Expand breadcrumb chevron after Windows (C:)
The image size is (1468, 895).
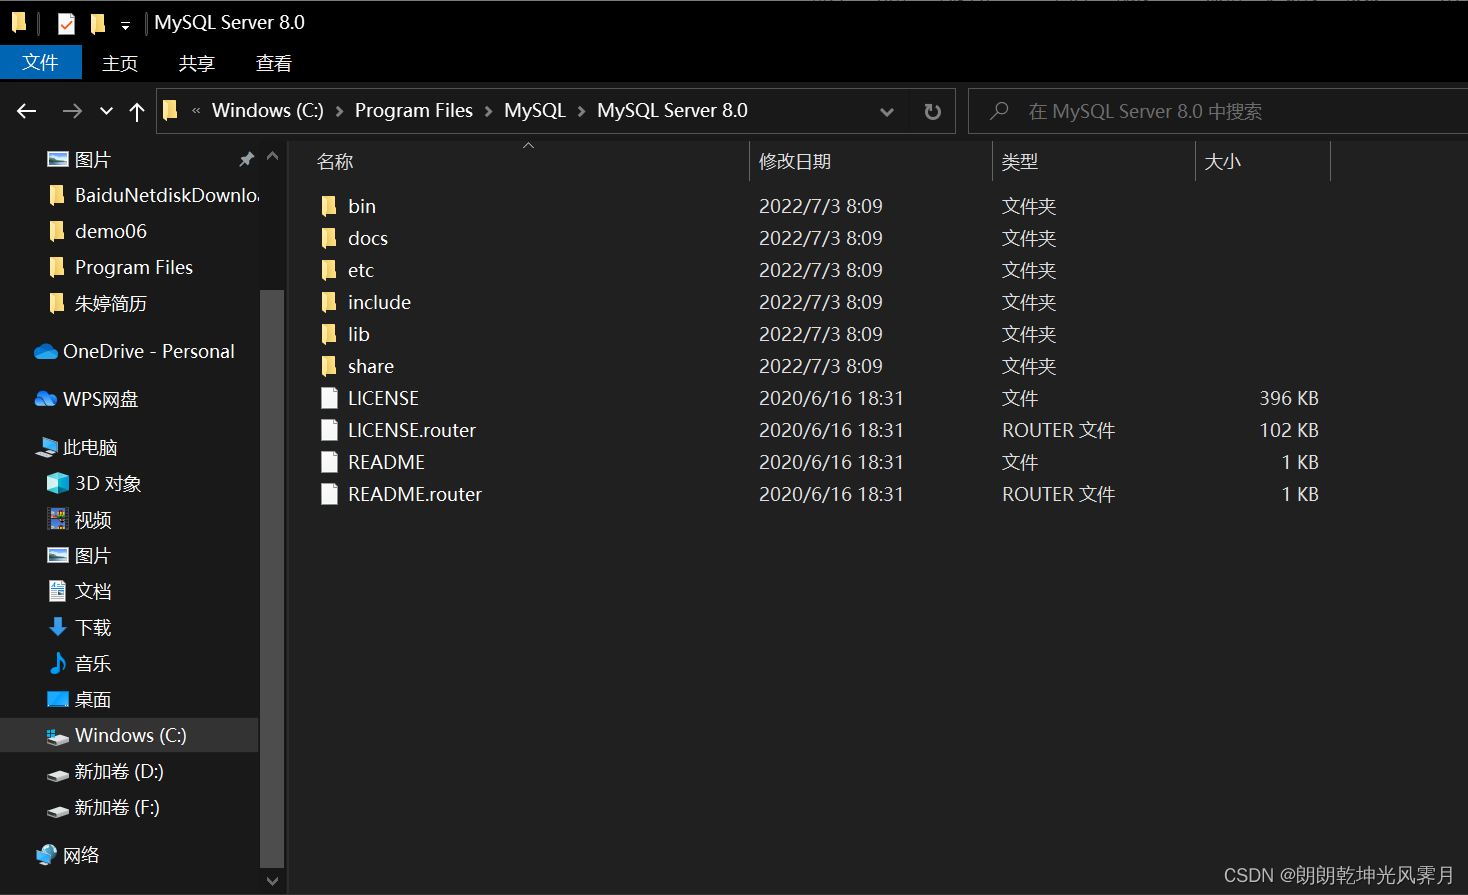339,111
